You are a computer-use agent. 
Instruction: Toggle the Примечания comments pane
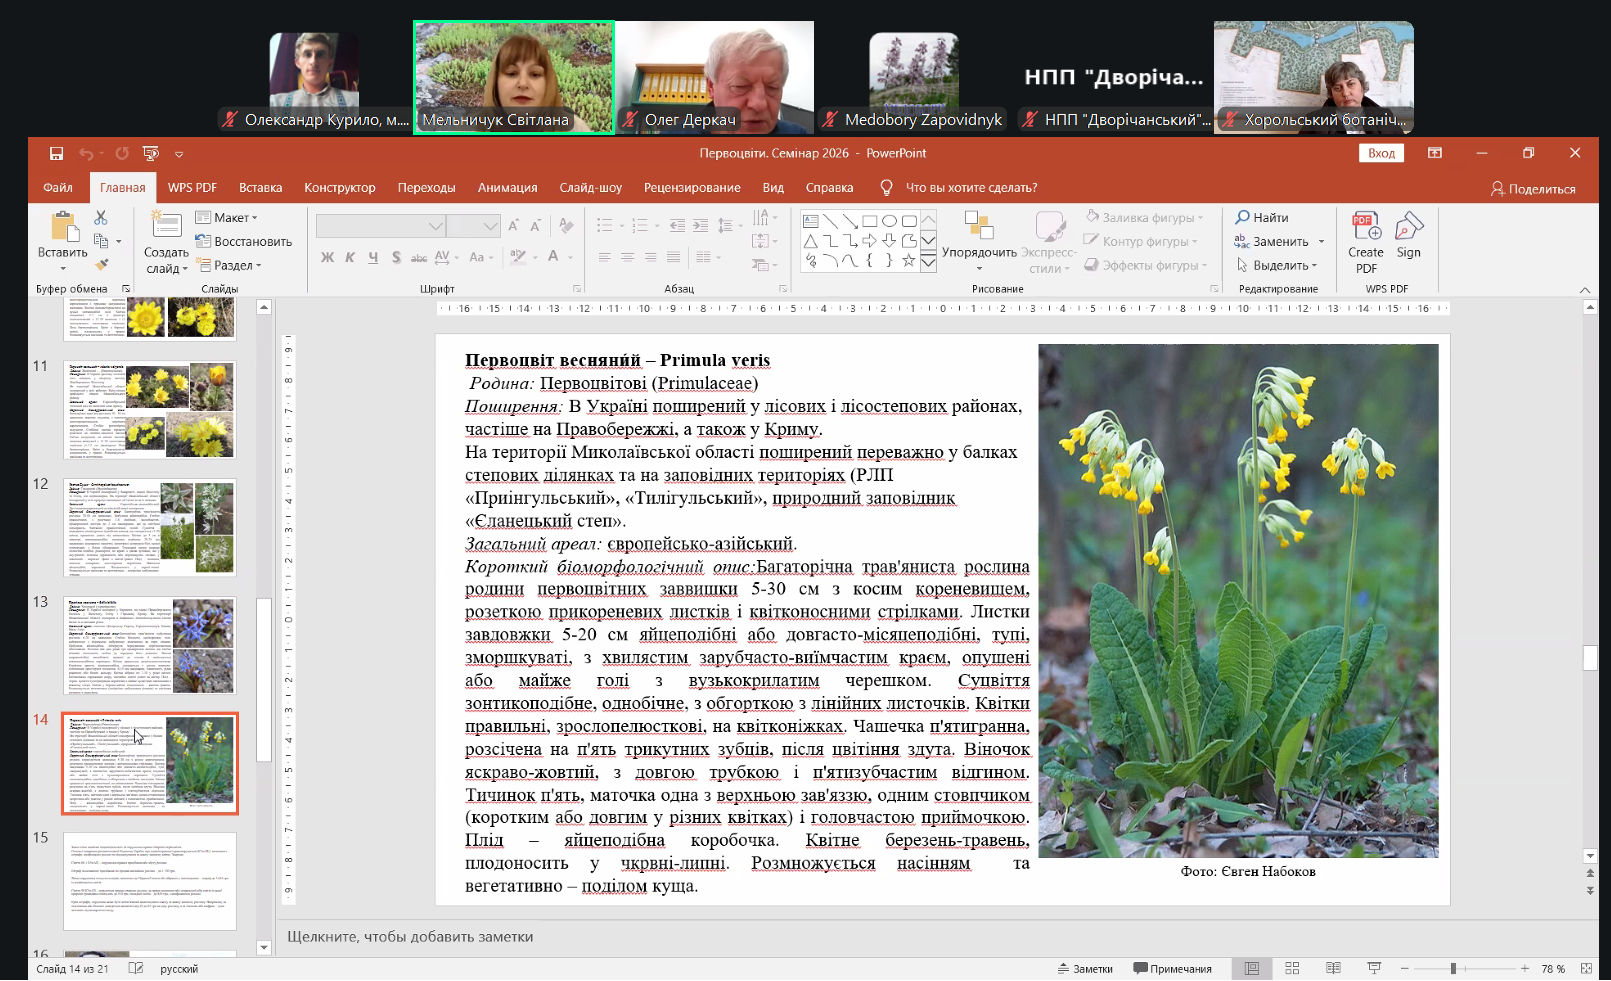(x=1172, y=968)
